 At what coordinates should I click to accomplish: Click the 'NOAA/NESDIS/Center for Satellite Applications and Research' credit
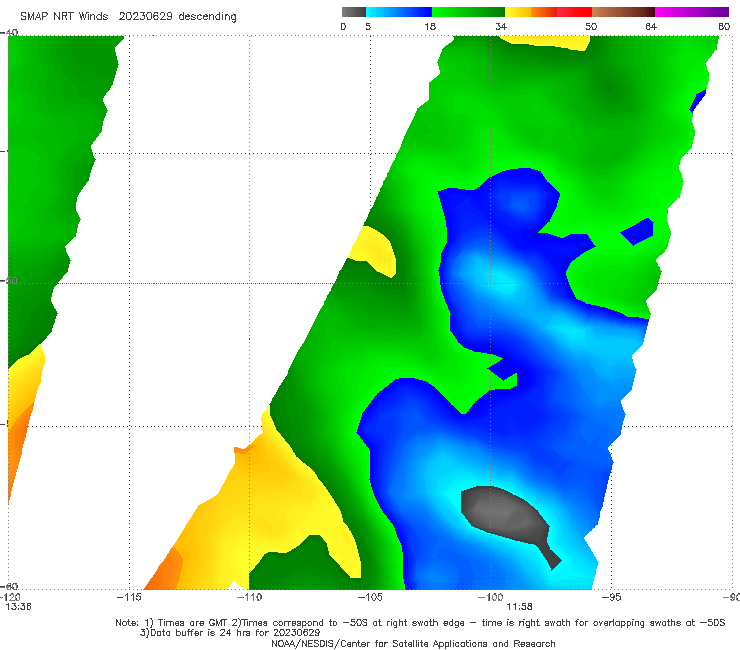click(x=413, y=644)
